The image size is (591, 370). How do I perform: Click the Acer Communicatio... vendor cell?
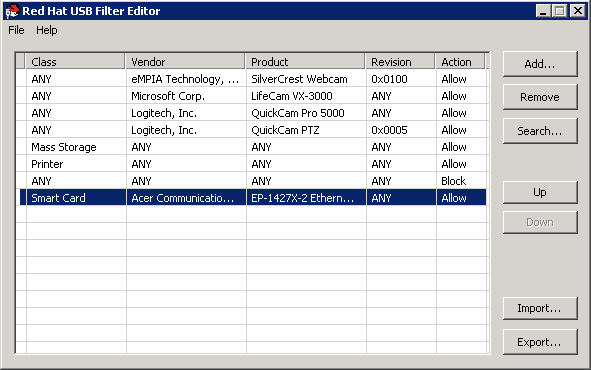point(186,198)
